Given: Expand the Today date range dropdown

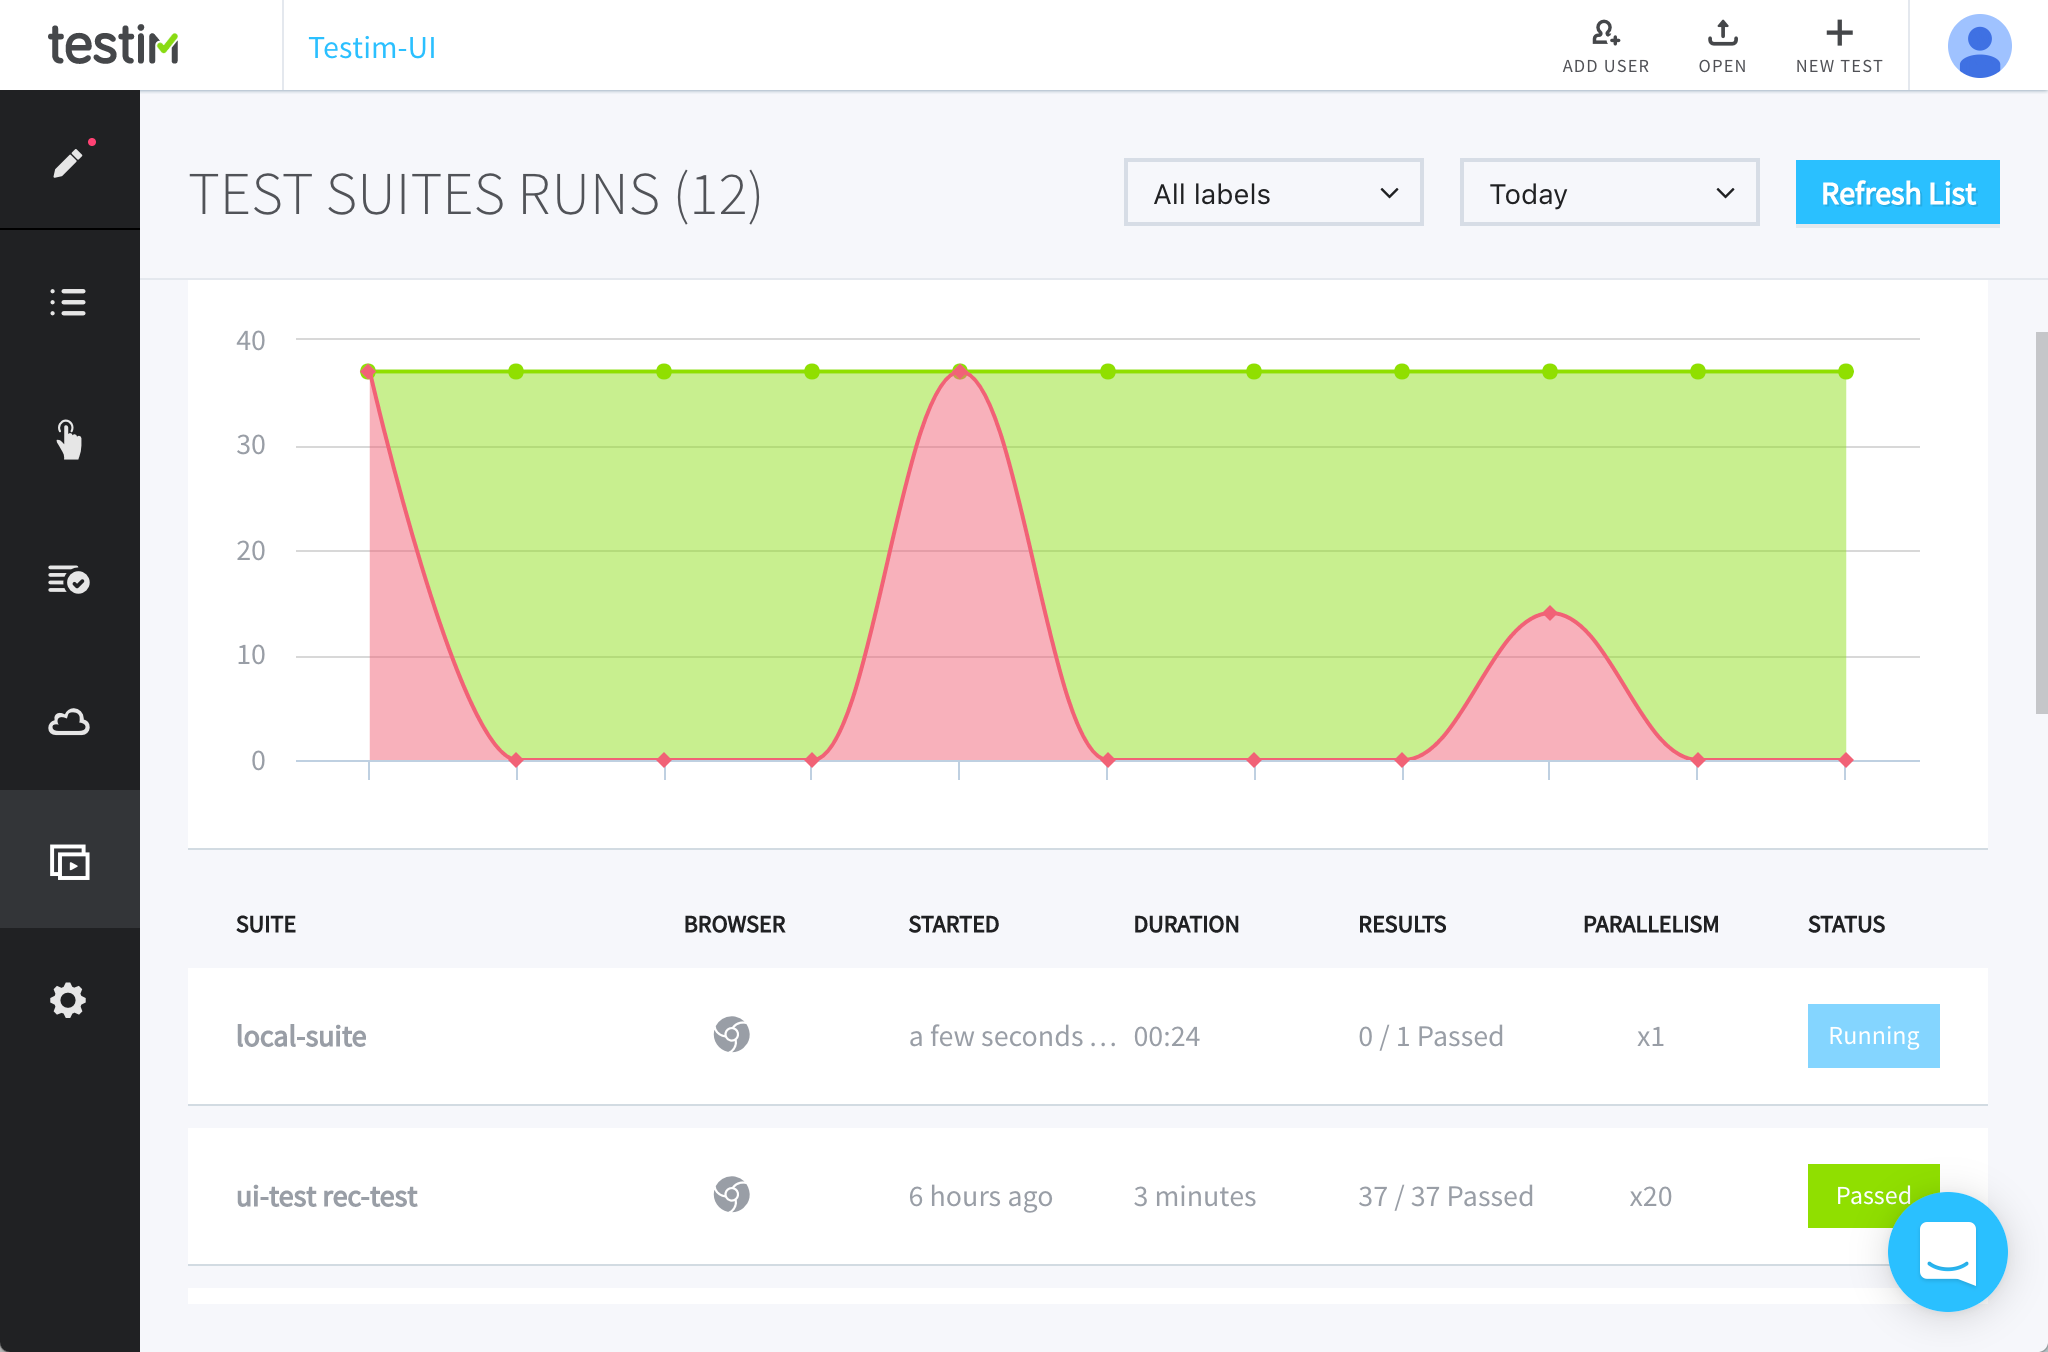Looking at the screenshot, I should (x=1609, y=193).
